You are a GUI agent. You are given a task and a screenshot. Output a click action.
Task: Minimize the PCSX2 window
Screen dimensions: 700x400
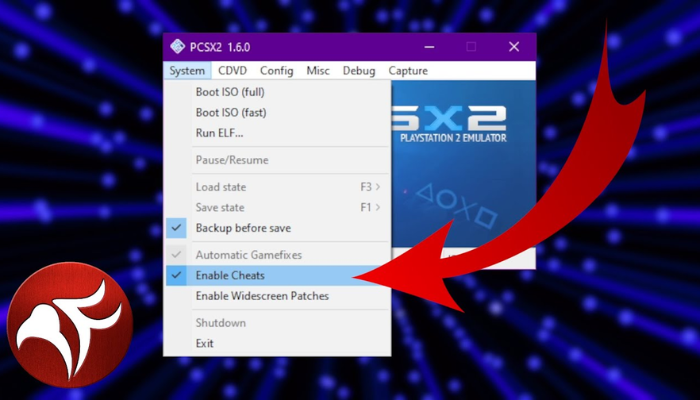coord(429,46)
